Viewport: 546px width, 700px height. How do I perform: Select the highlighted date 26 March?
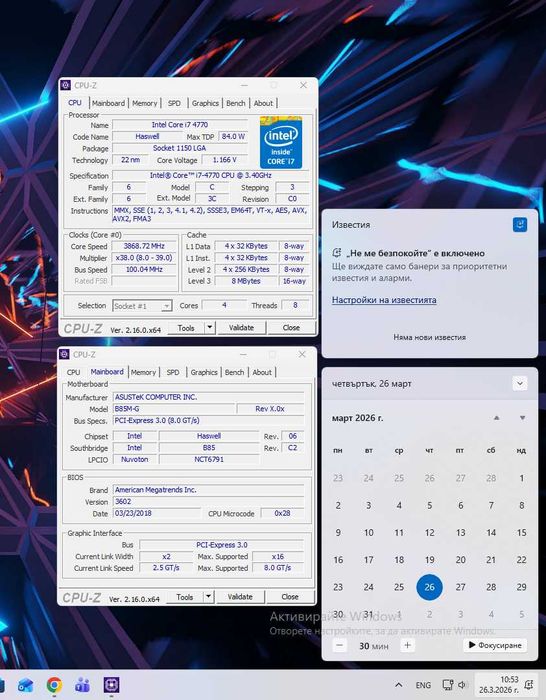point(429,587)
